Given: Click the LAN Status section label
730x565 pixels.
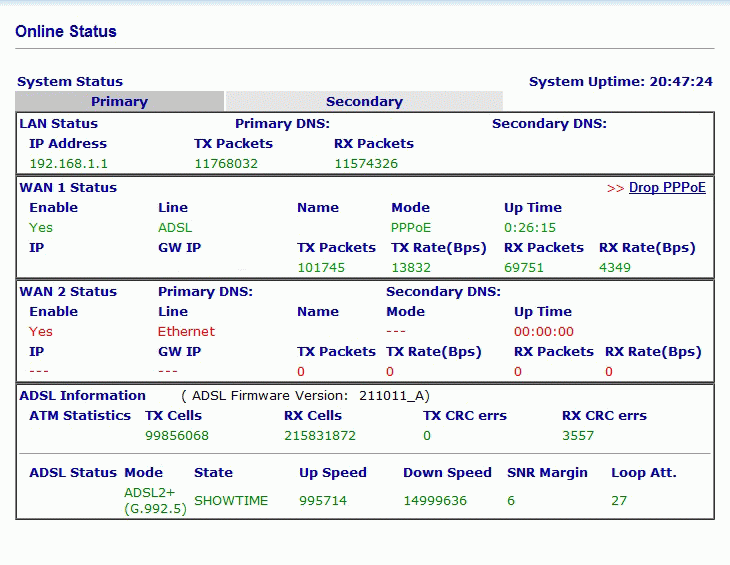Looking at the screenshot, I should point(59,124).
